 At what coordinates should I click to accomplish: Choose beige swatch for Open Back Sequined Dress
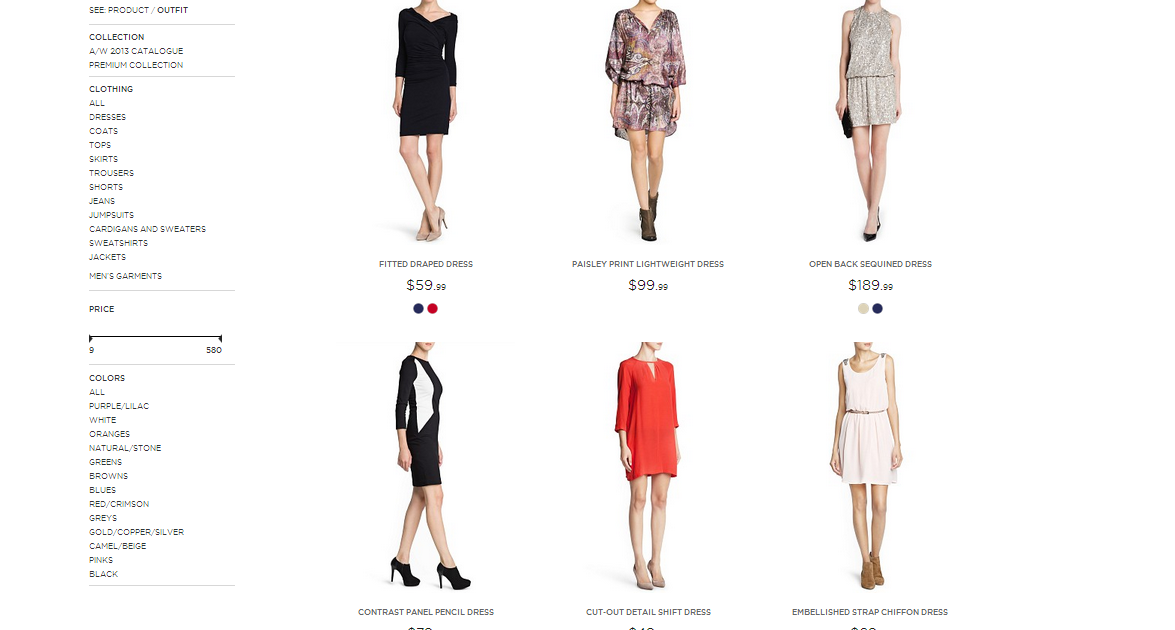pos(863,309)
